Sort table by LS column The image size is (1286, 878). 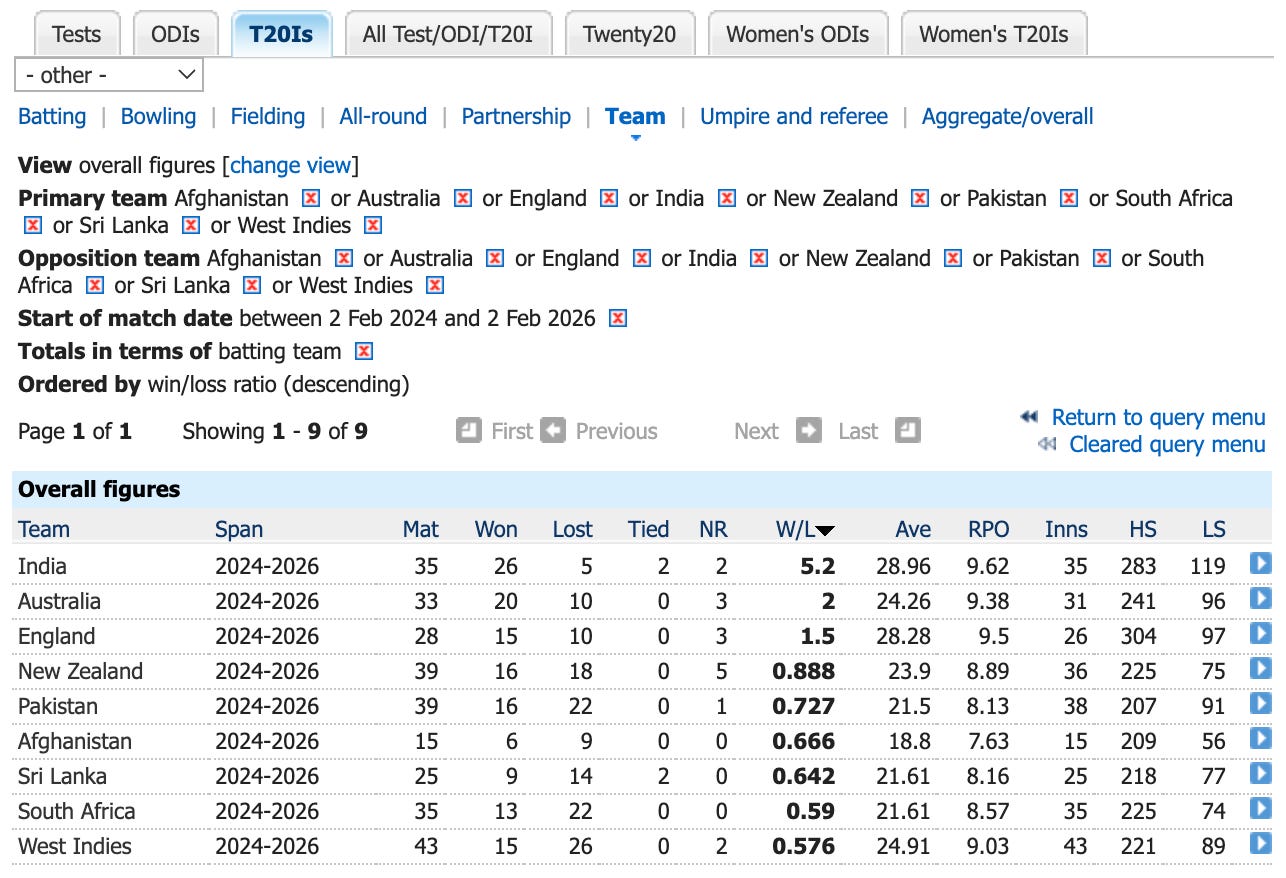[1214, 529]
